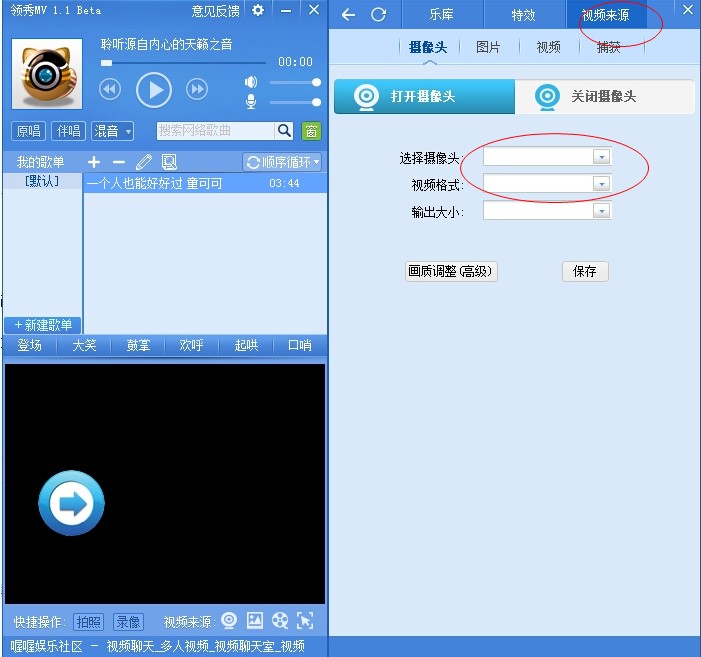Viewport: 701px width, 657px height.
Task: Select image source icon in bottom bar
Action: tap(255, 620)
